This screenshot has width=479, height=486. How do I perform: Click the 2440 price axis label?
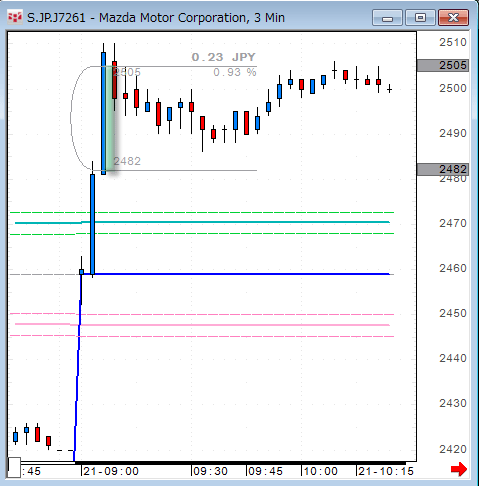tap(453, 358)
